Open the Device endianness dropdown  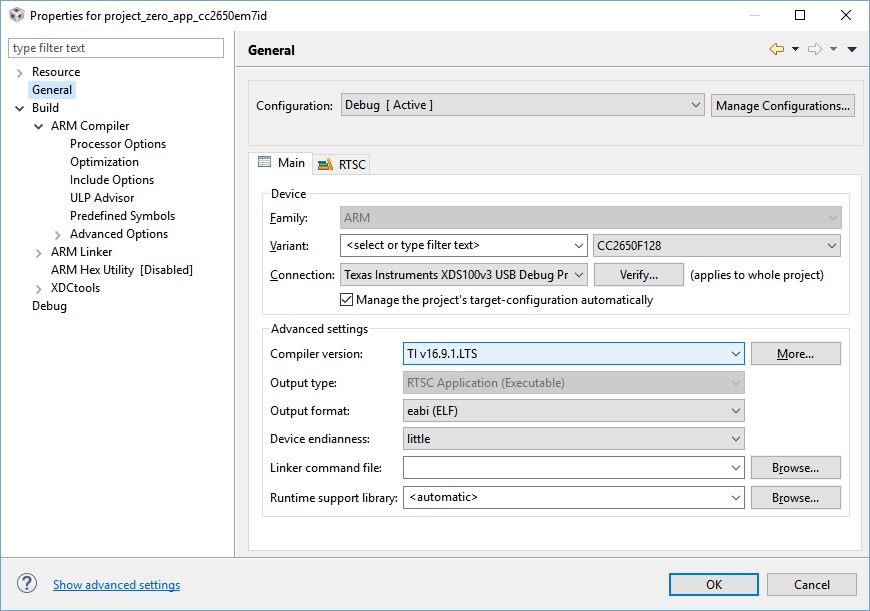coord(574,438)
